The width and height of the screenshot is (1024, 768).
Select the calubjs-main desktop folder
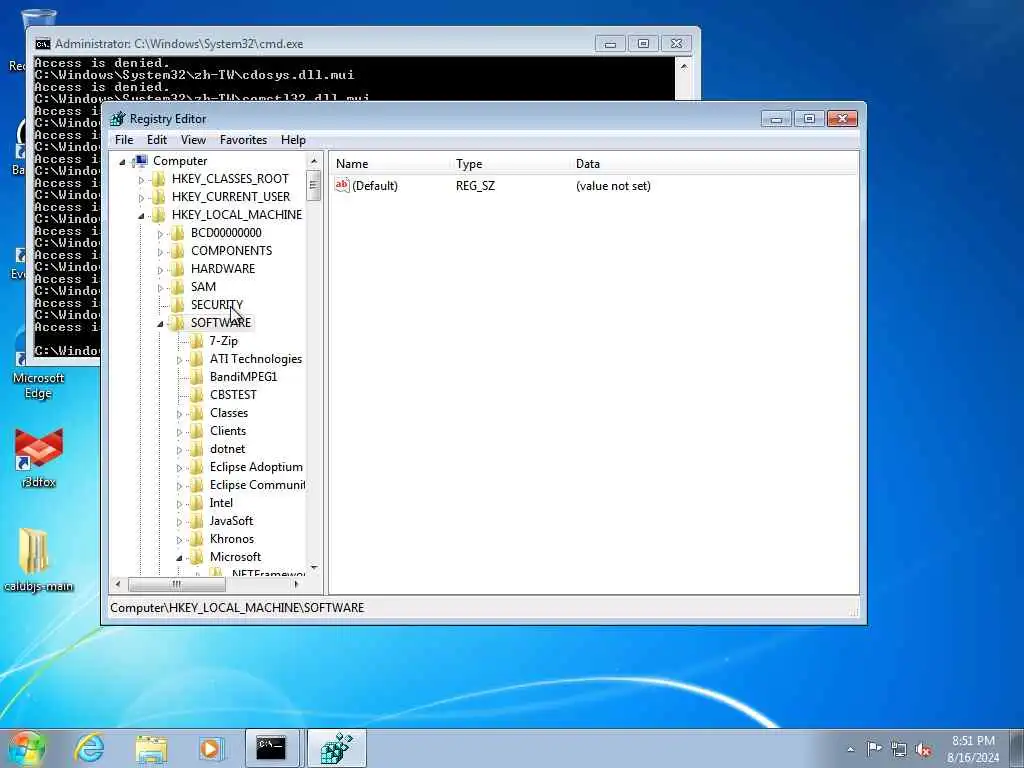point(39,560)
